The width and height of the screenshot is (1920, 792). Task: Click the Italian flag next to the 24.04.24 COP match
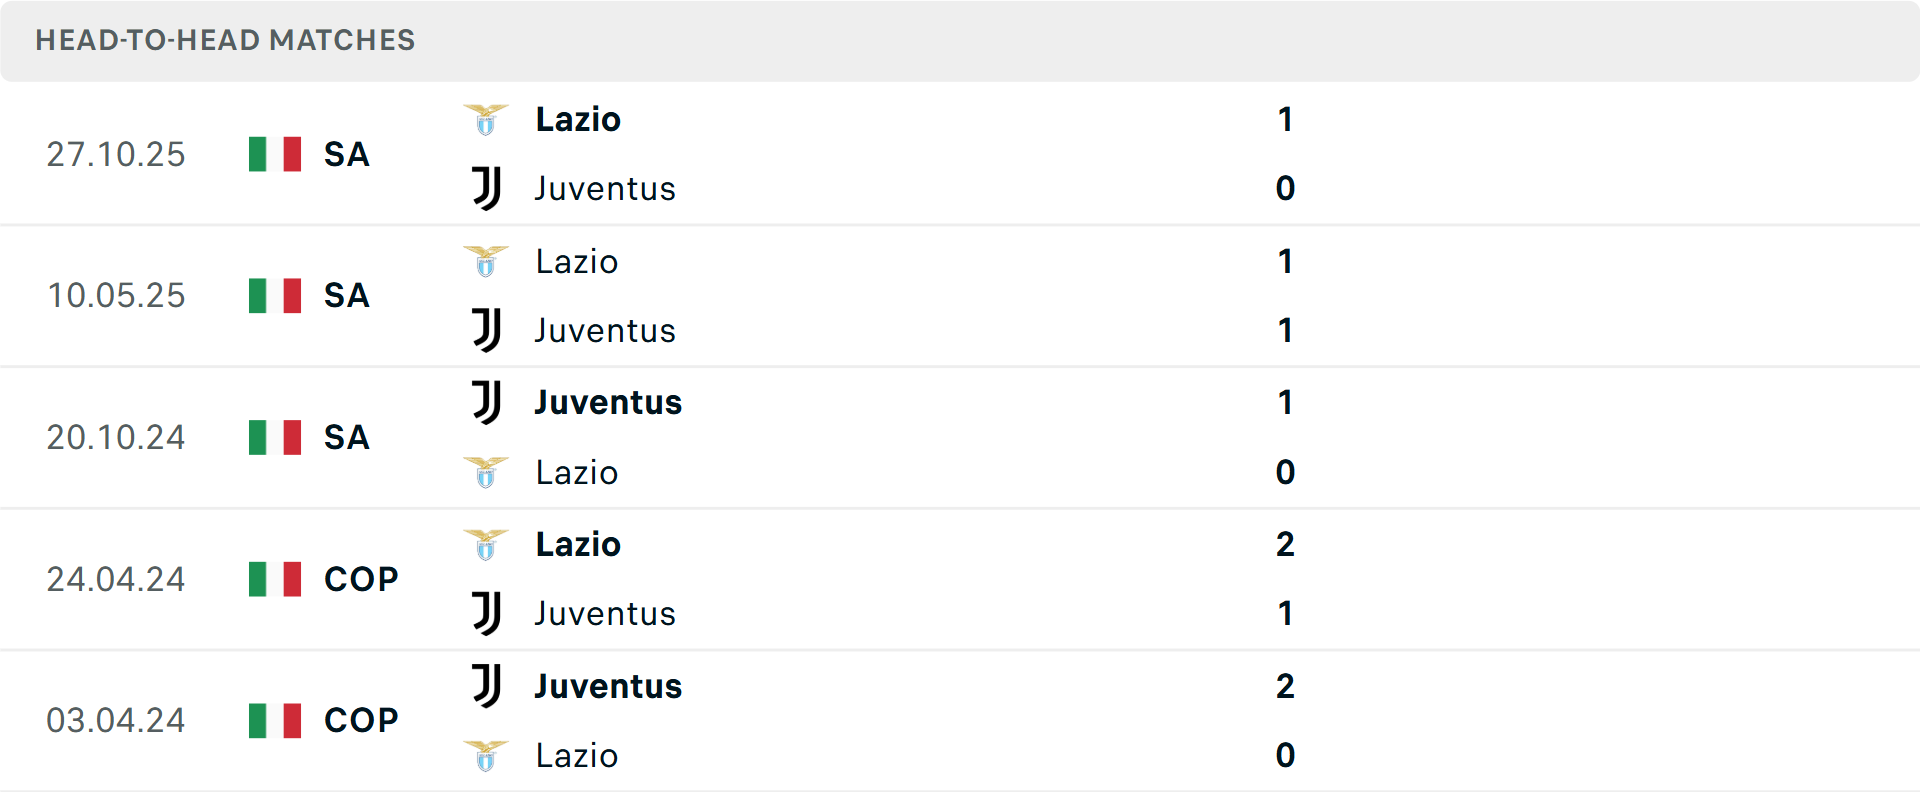(x=274, y=579)
